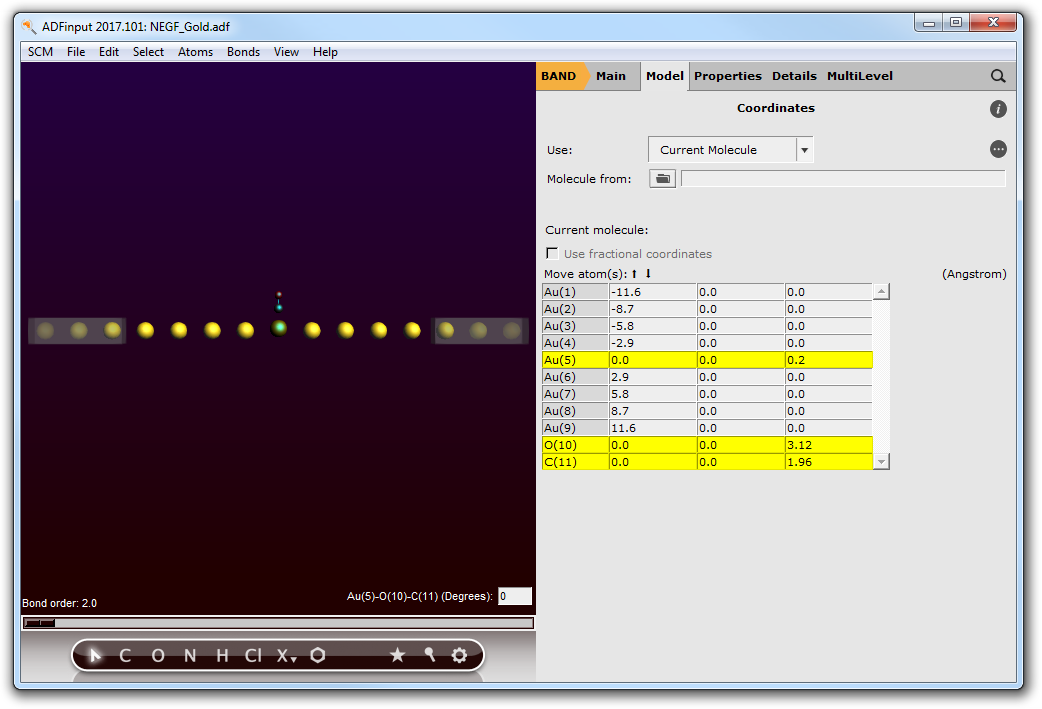
Task: Click the Au(5) row label
Action: click(x=575, y=360)
